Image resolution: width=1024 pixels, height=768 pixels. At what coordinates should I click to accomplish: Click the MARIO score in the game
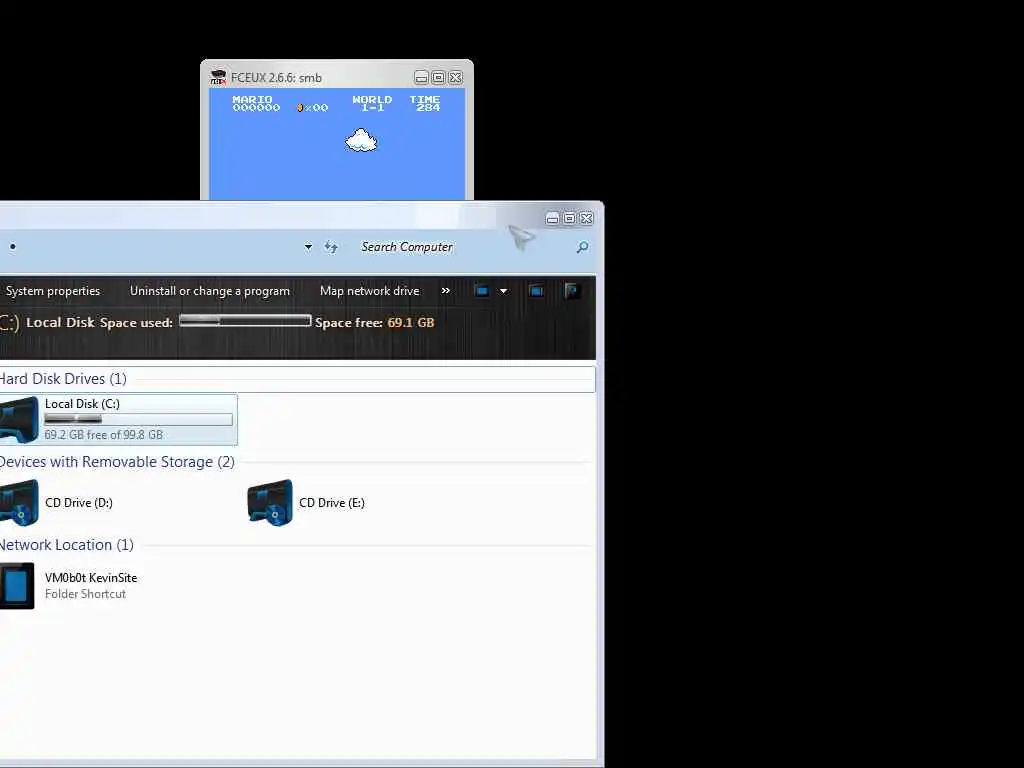[x=256, y=103]
